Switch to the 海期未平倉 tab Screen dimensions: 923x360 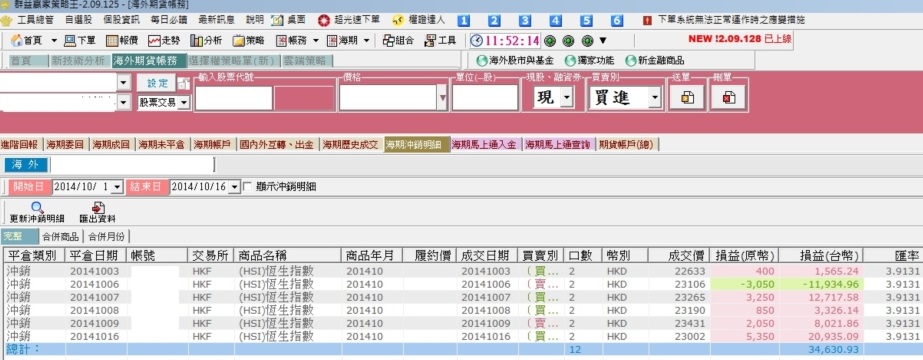[161, 144]
